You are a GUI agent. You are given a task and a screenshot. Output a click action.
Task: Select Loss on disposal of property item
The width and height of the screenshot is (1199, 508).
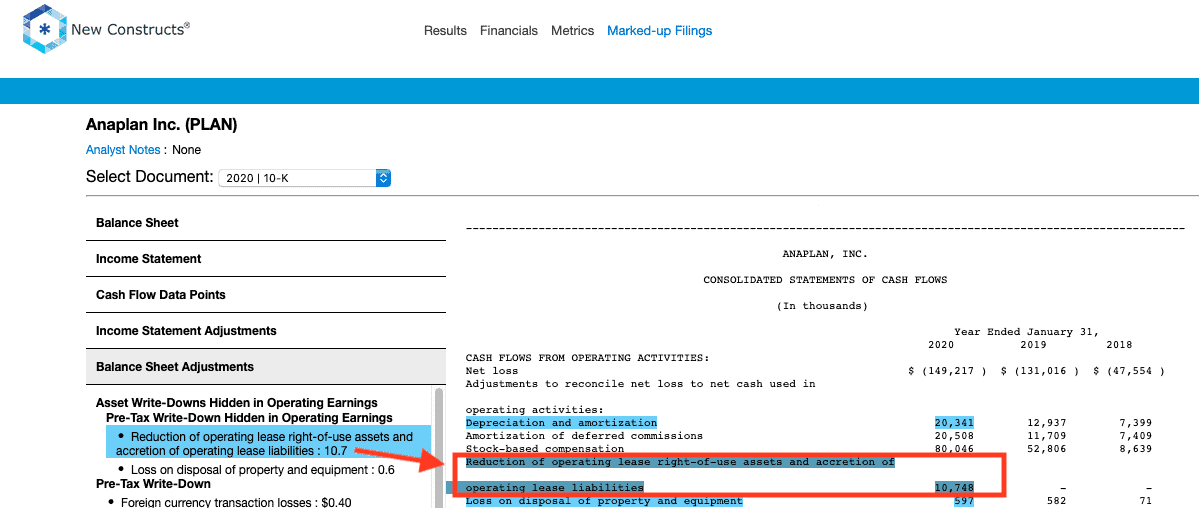(262, 470)
